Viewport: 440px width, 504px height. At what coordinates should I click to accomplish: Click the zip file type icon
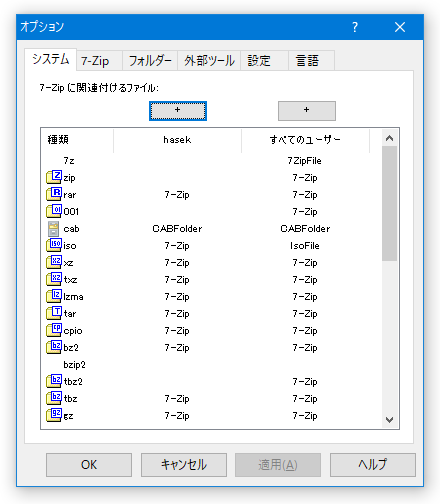tap(54, 177)
